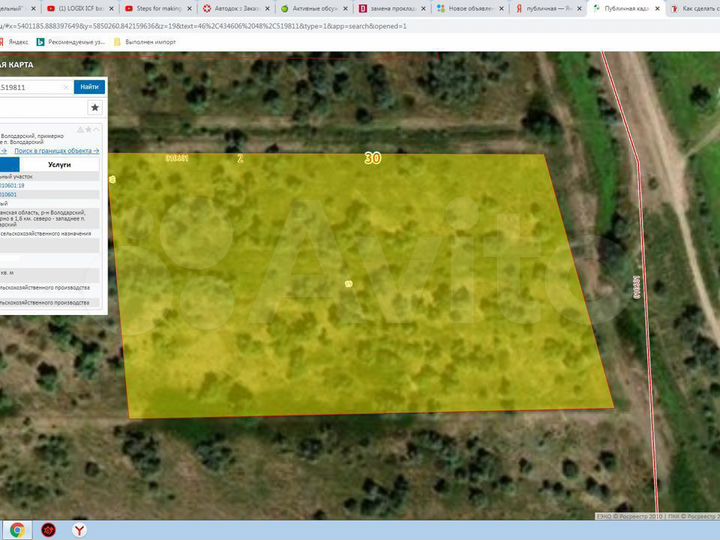
Task: Click the Найти search button
Action: pyautogui.click(x=89, y=87)
